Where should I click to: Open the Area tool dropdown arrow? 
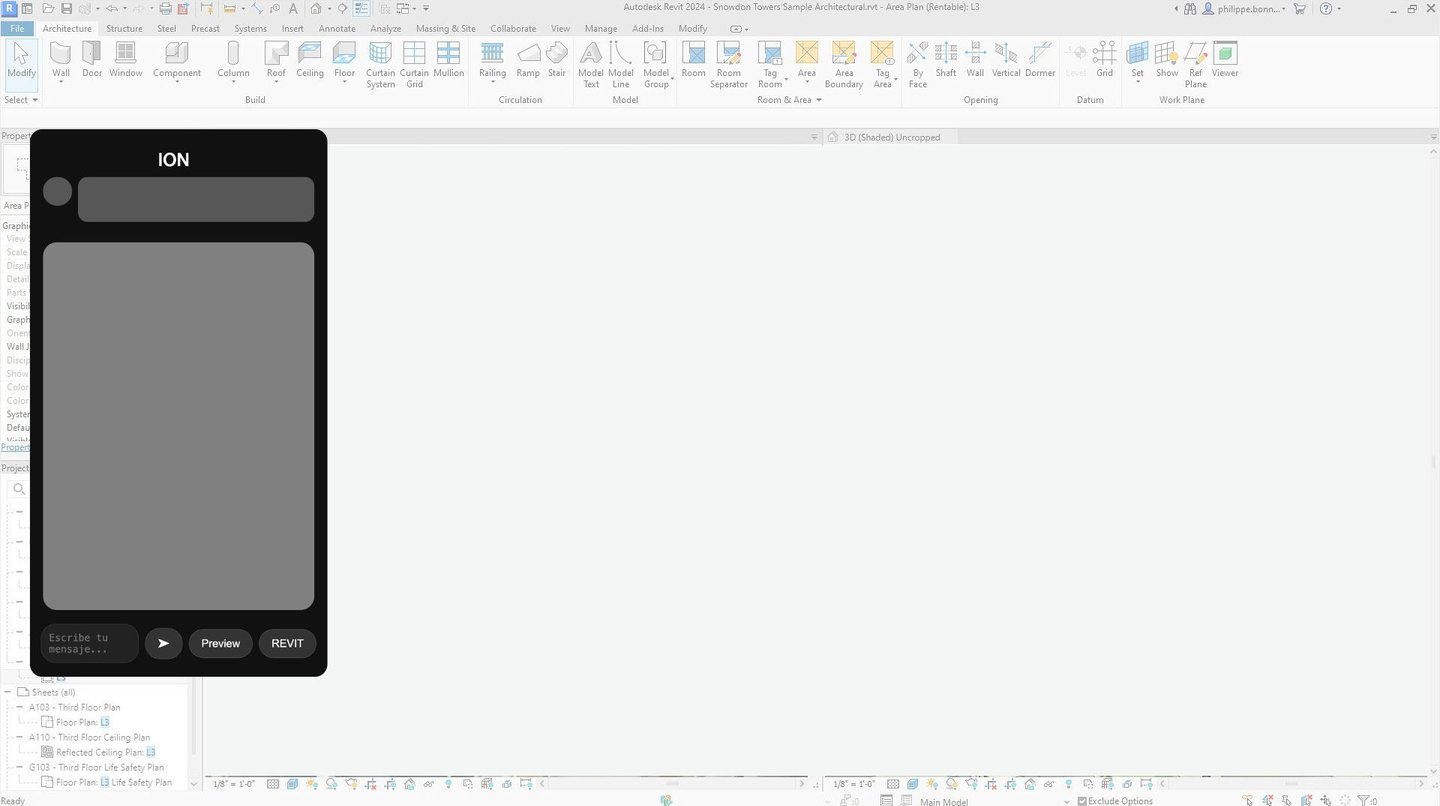pos(807,82)
